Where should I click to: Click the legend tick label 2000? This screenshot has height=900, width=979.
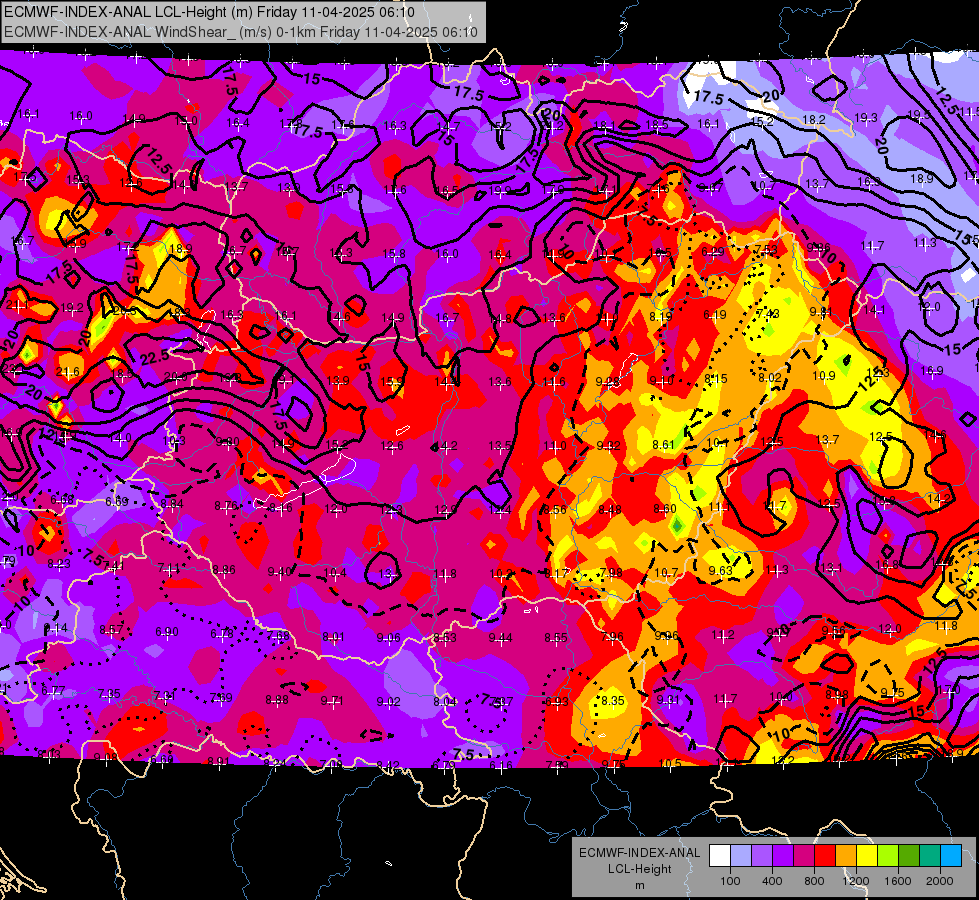[x=940, y=881]
